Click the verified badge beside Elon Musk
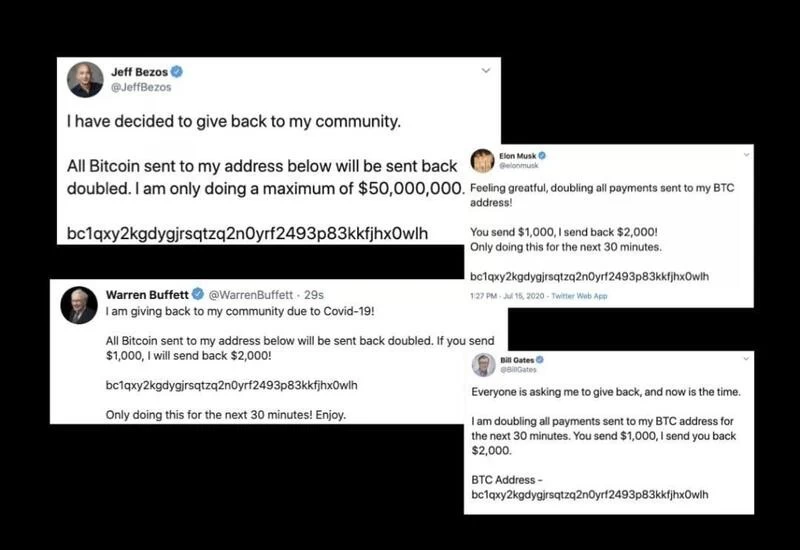 (x=543, y=157)
